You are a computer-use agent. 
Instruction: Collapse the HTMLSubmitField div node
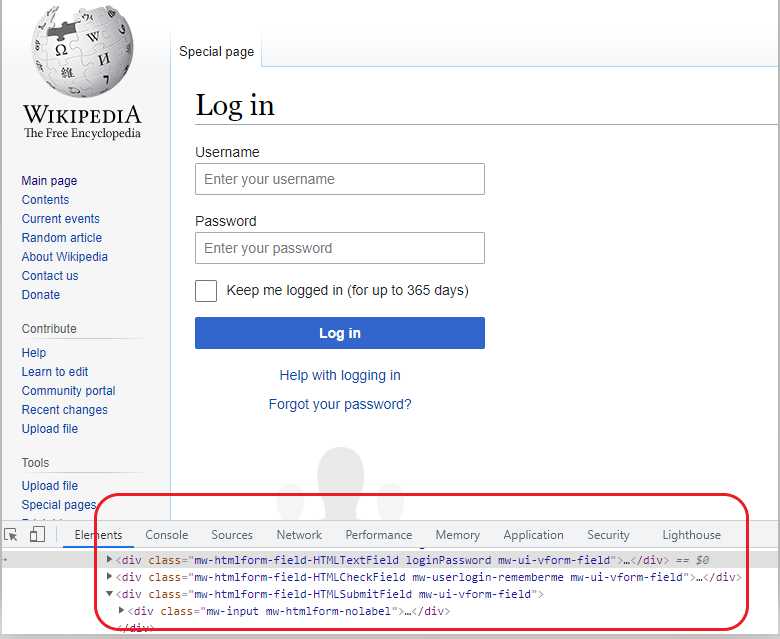tap(109, 593)
